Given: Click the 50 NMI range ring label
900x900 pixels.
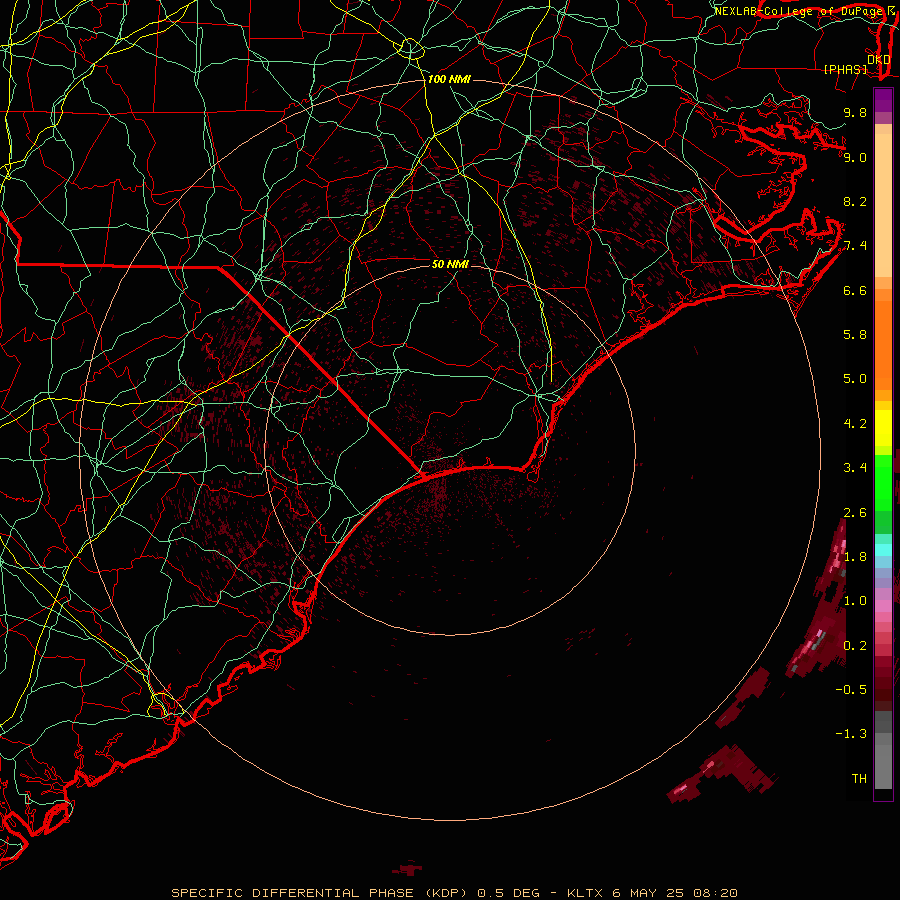Looking at the screenshot, I should 451,264.
